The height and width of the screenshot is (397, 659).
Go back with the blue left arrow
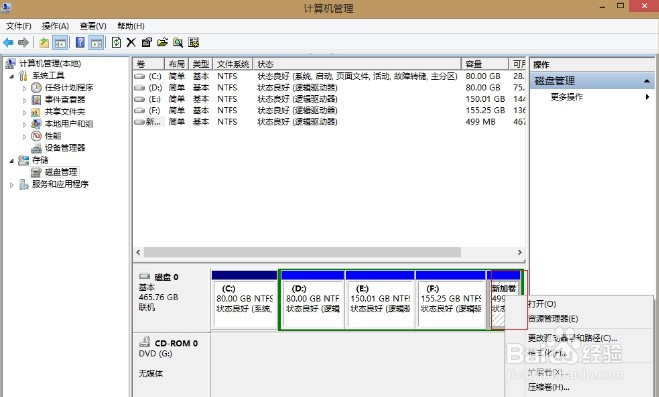(x=8, y=42)
